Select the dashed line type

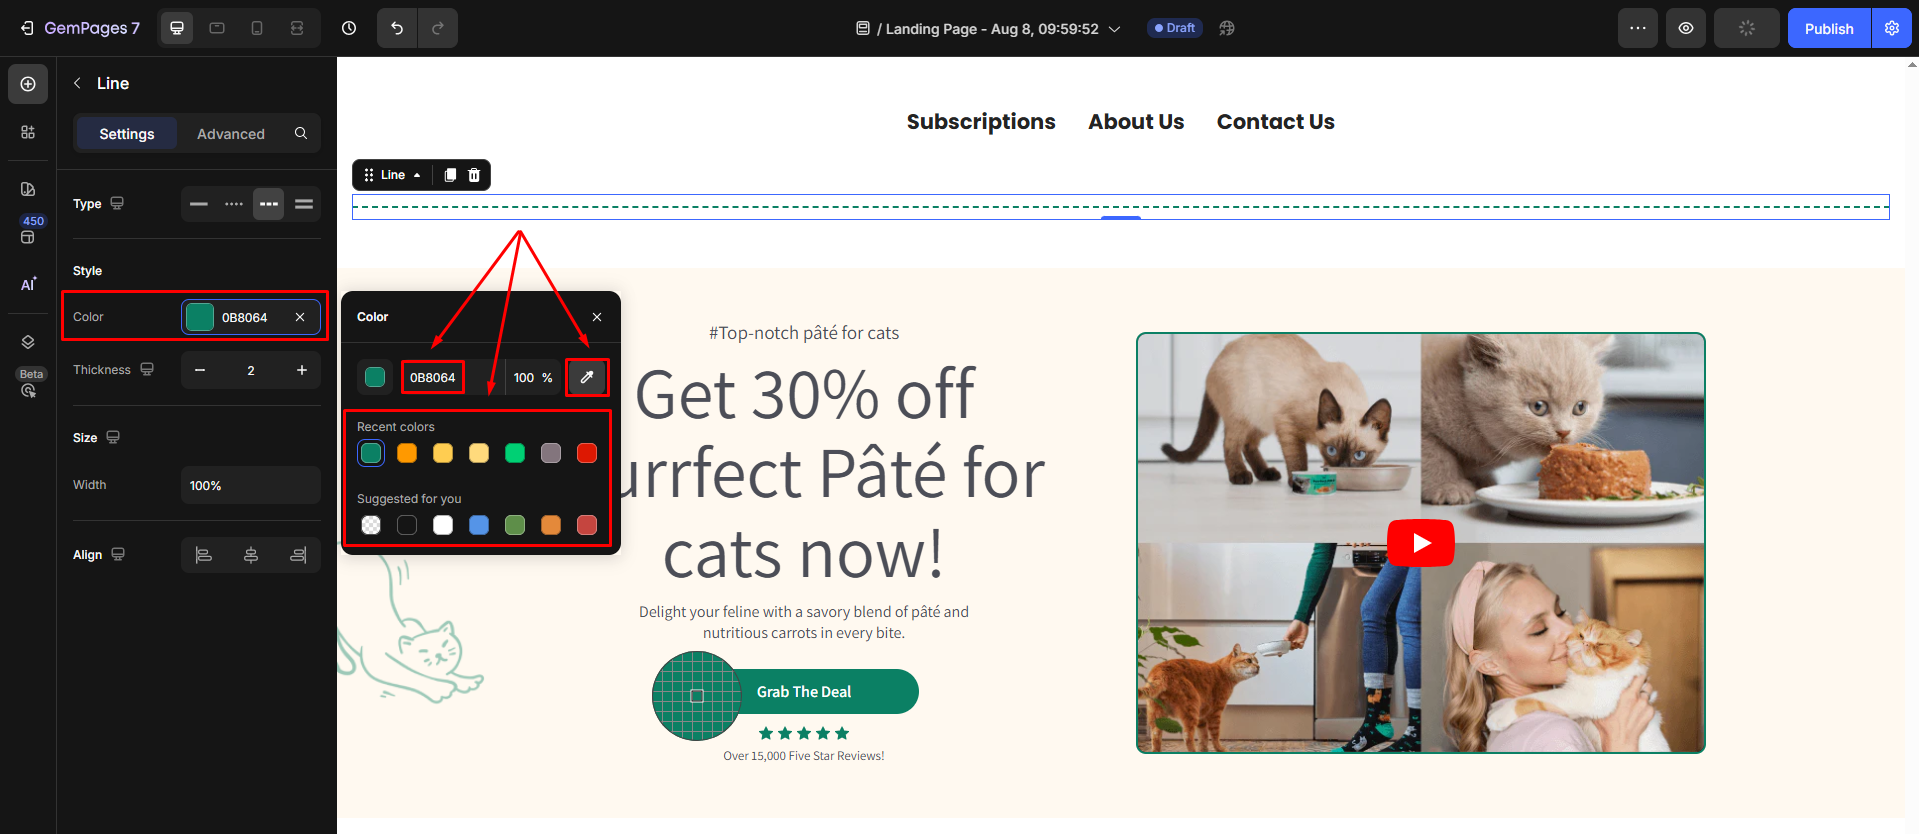(269, 204)
